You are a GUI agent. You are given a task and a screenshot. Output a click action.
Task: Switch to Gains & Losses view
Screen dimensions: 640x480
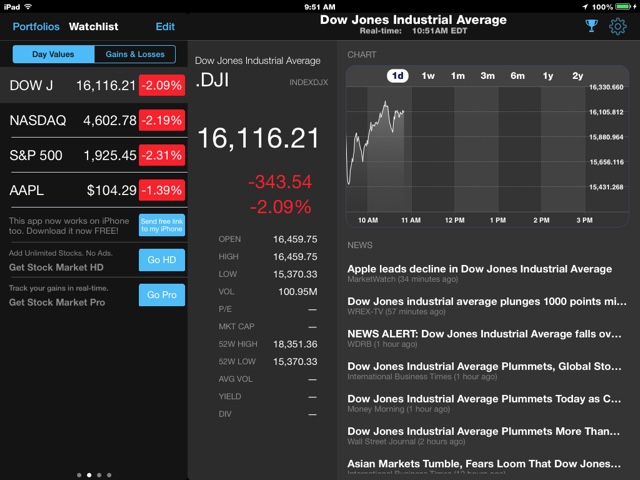point(135,54)
